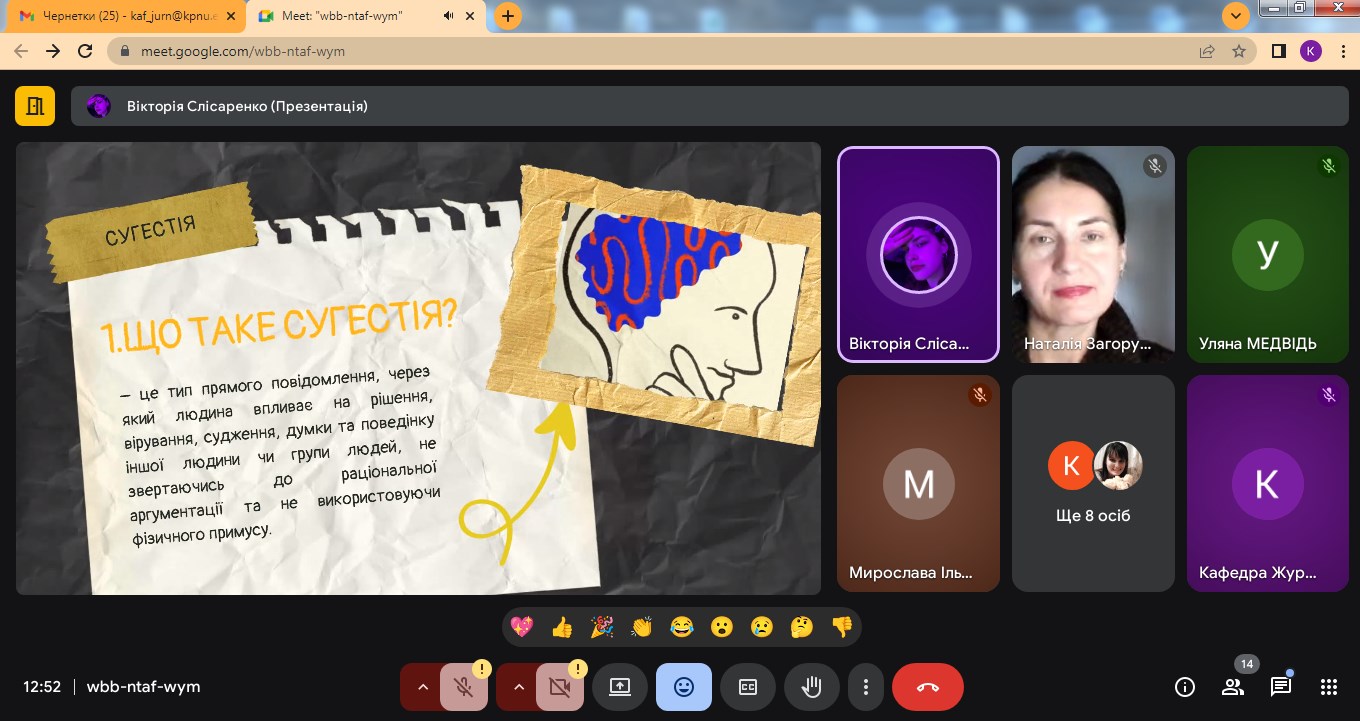Open the Activities grid icon

pyautogui.click(x=1328, y=687)
